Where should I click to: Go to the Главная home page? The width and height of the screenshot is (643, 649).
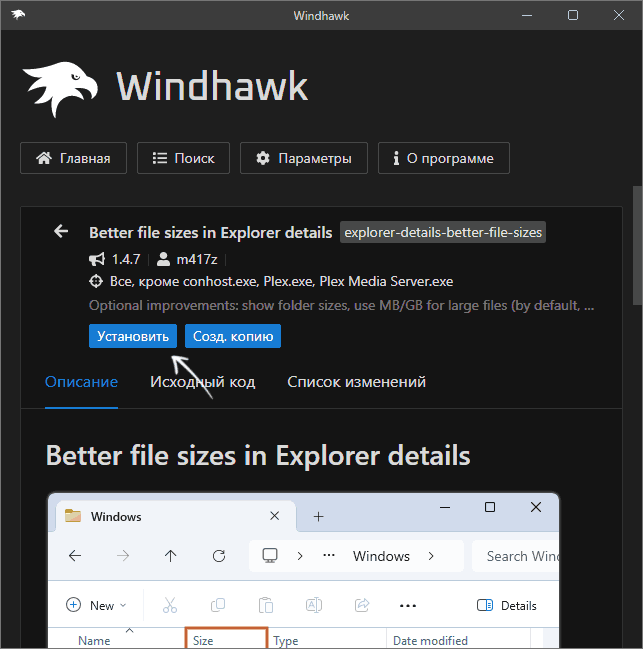coord(73,158)
